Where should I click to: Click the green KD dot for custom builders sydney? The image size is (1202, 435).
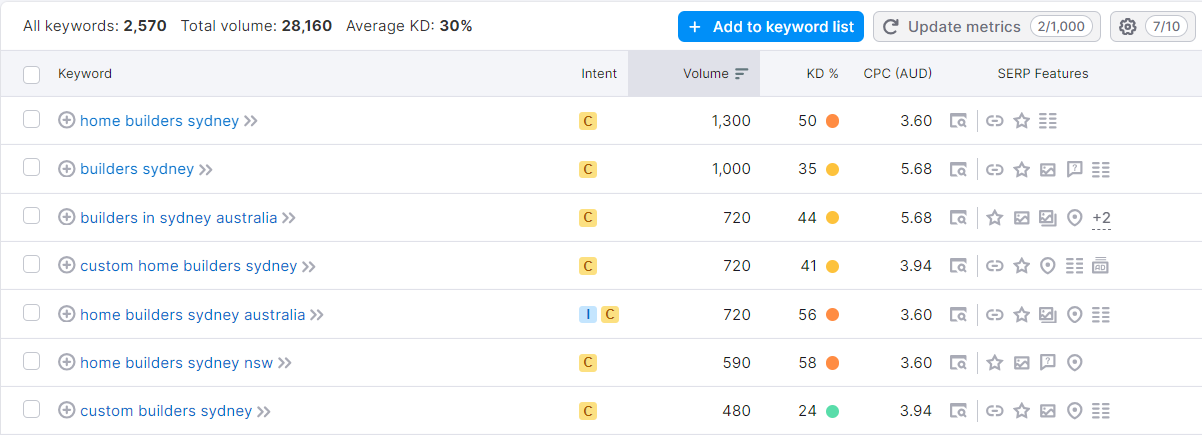click(832, 411)
